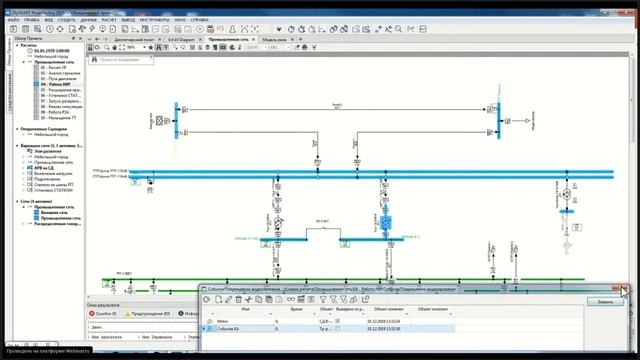Screen dimensions: 640x360
Task: Toggle the АРВ на СД variation checkbox
Action: point(30,168)
